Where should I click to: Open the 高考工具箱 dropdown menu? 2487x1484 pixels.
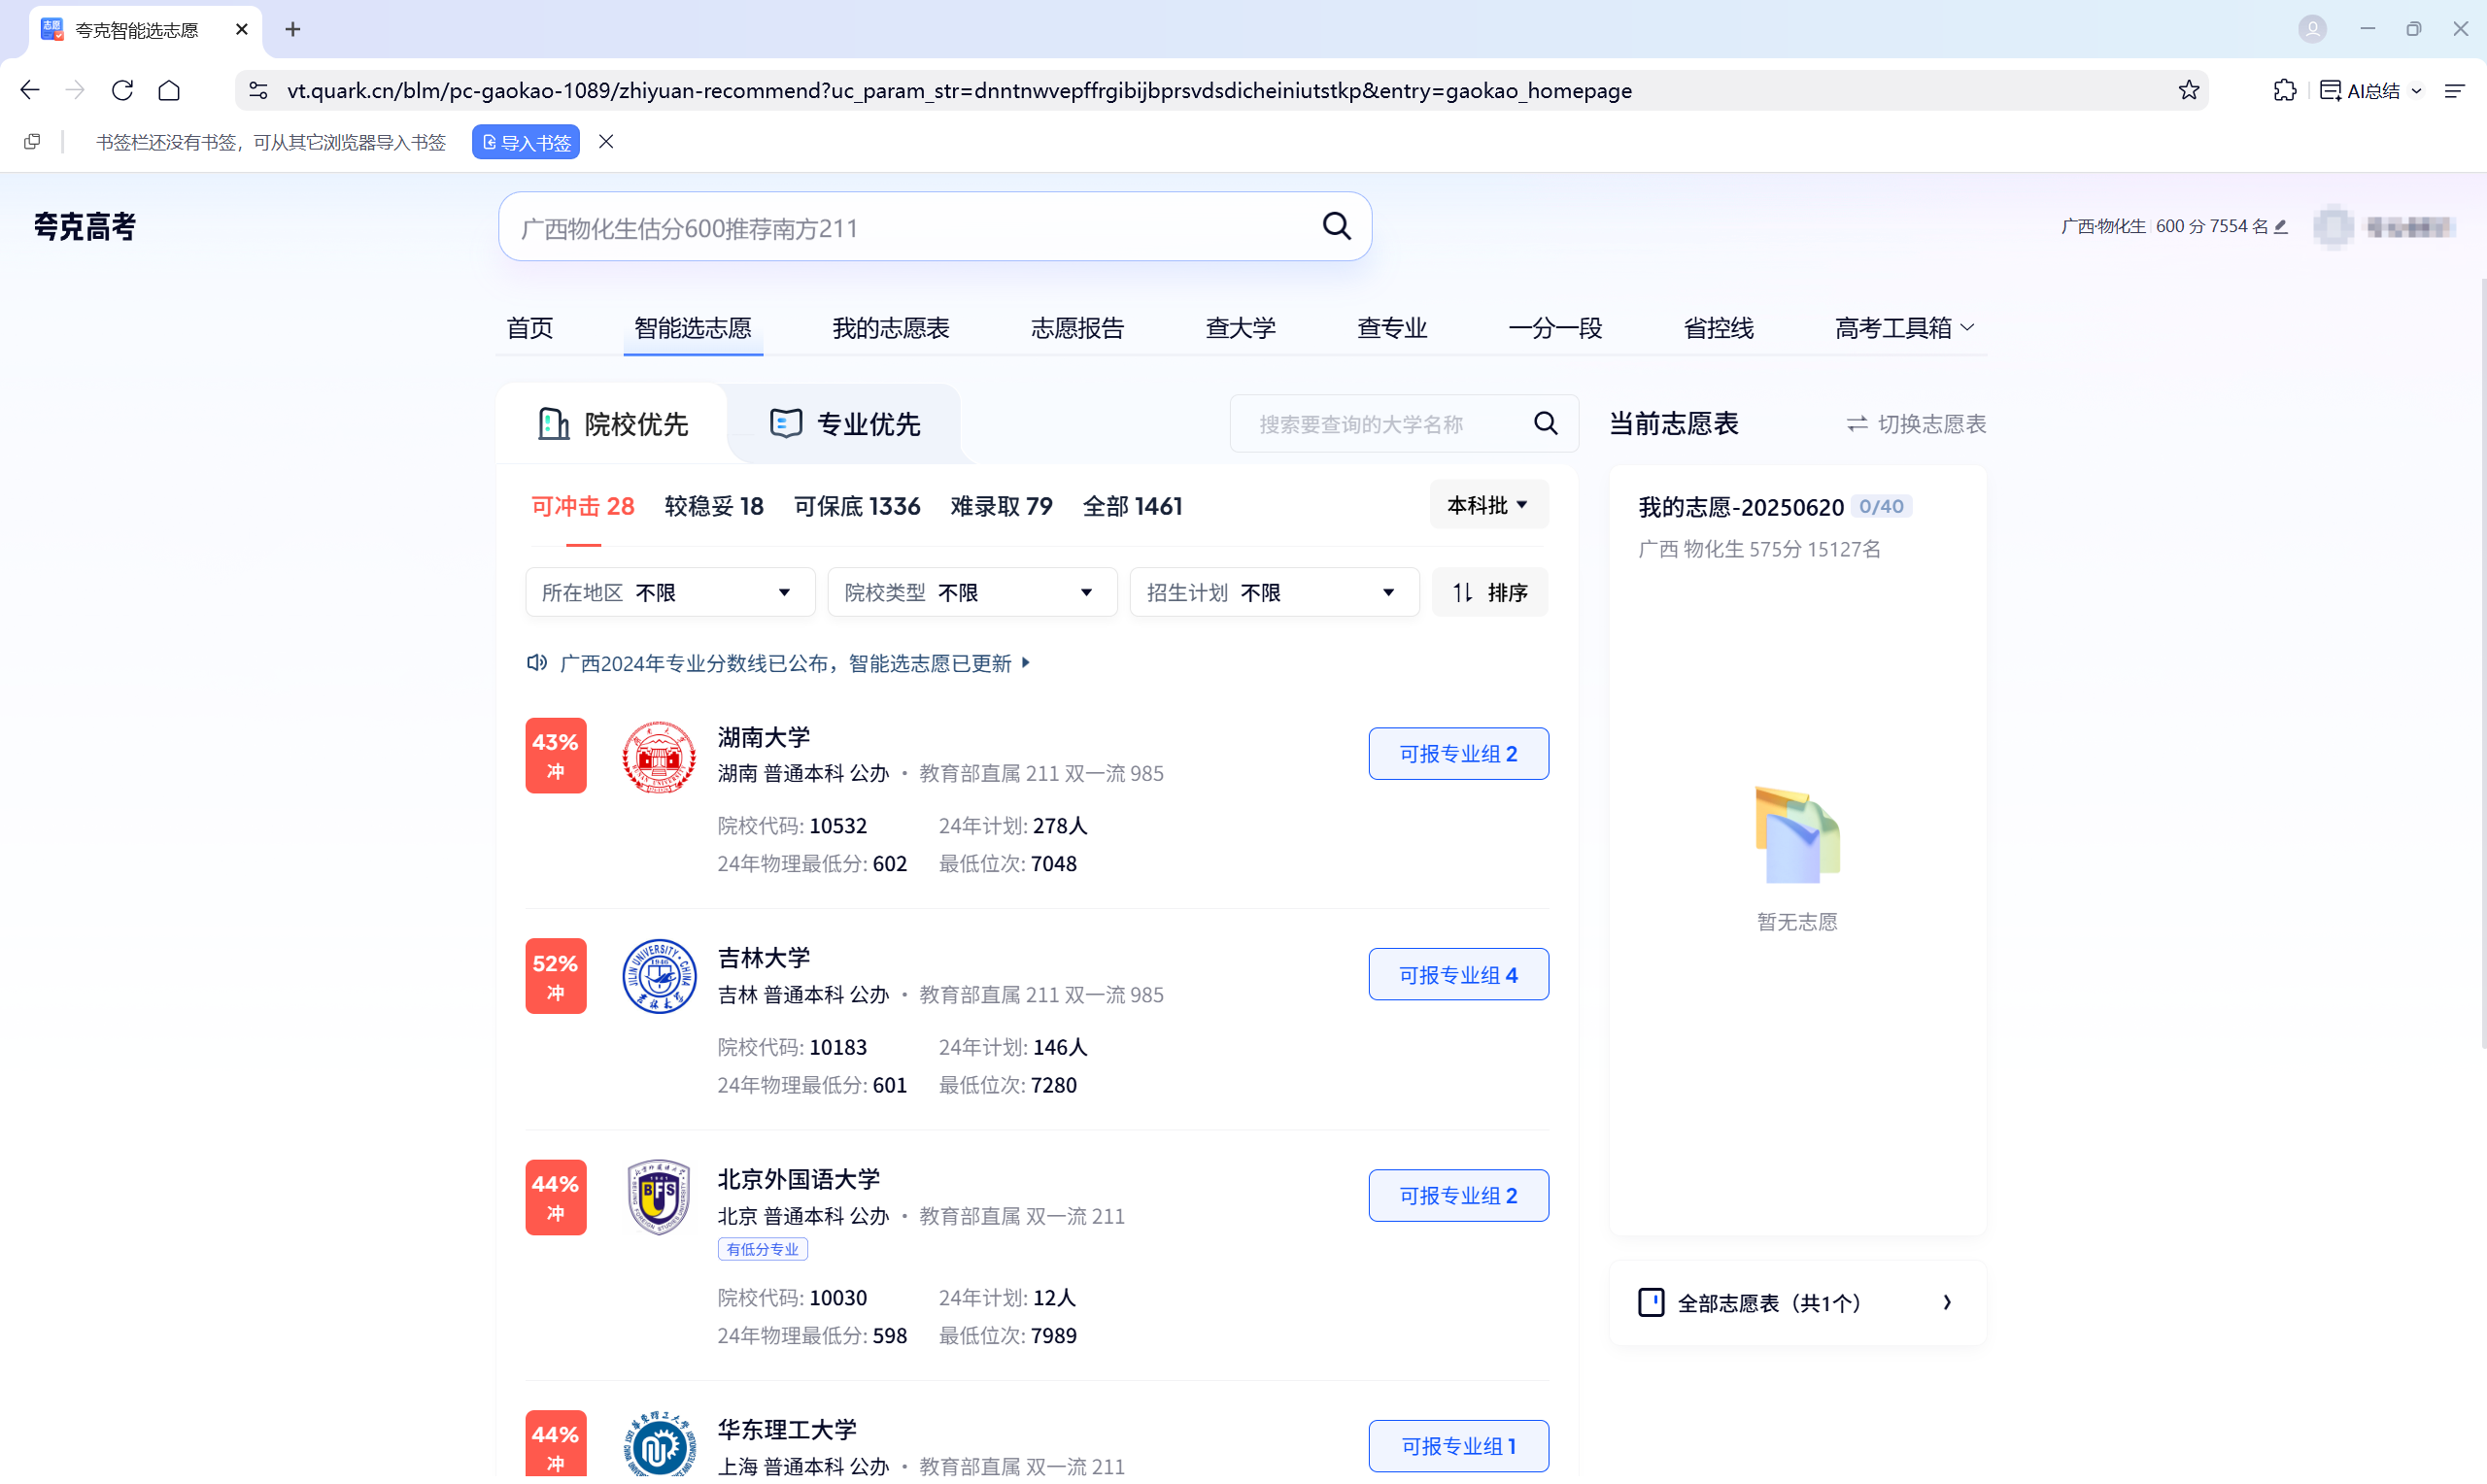pos(1901,327)
